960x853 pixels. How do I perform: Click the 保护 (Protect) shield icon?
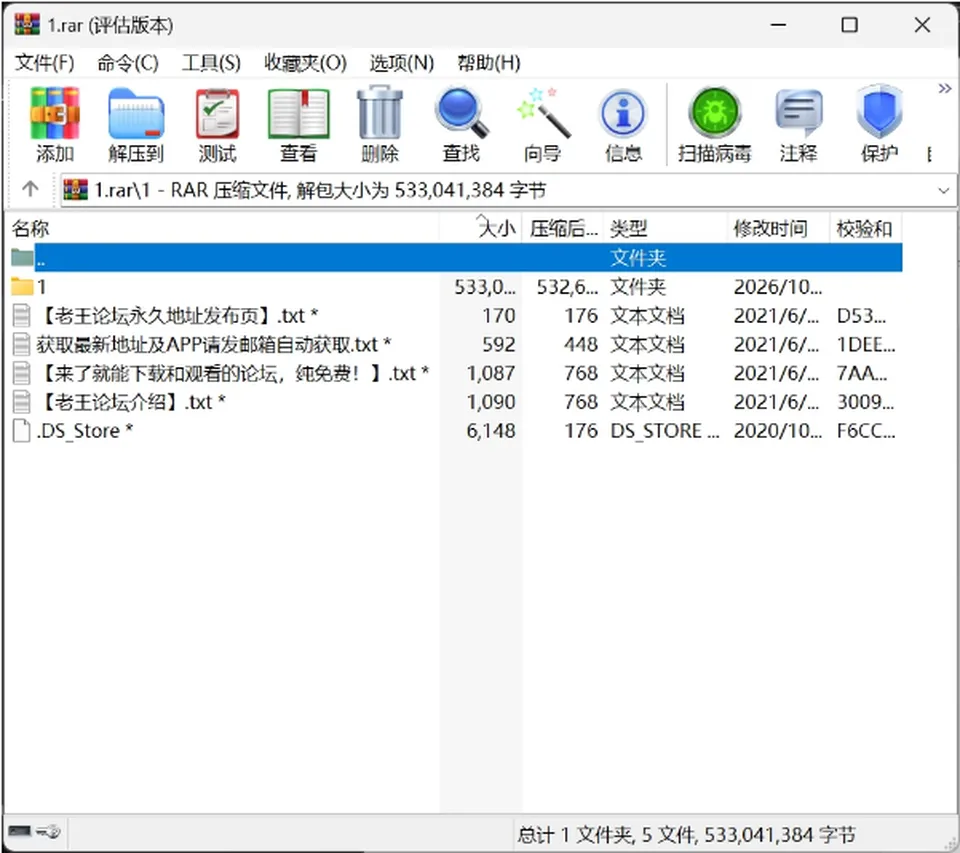coord(880,125)
